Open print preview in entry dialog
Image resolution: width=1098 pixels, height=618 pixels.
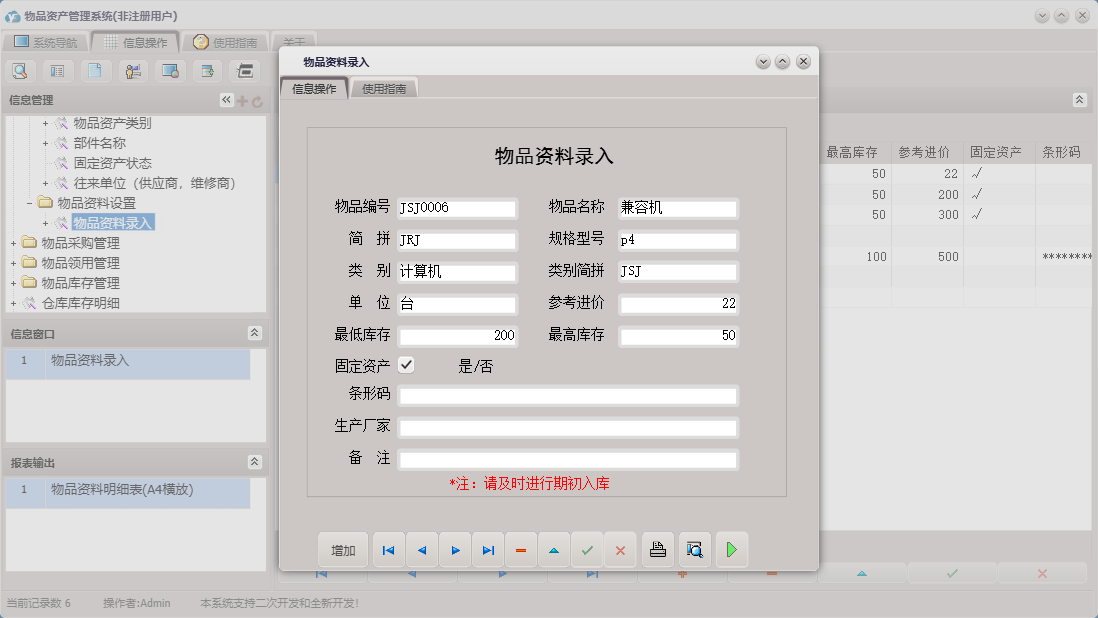694,549
